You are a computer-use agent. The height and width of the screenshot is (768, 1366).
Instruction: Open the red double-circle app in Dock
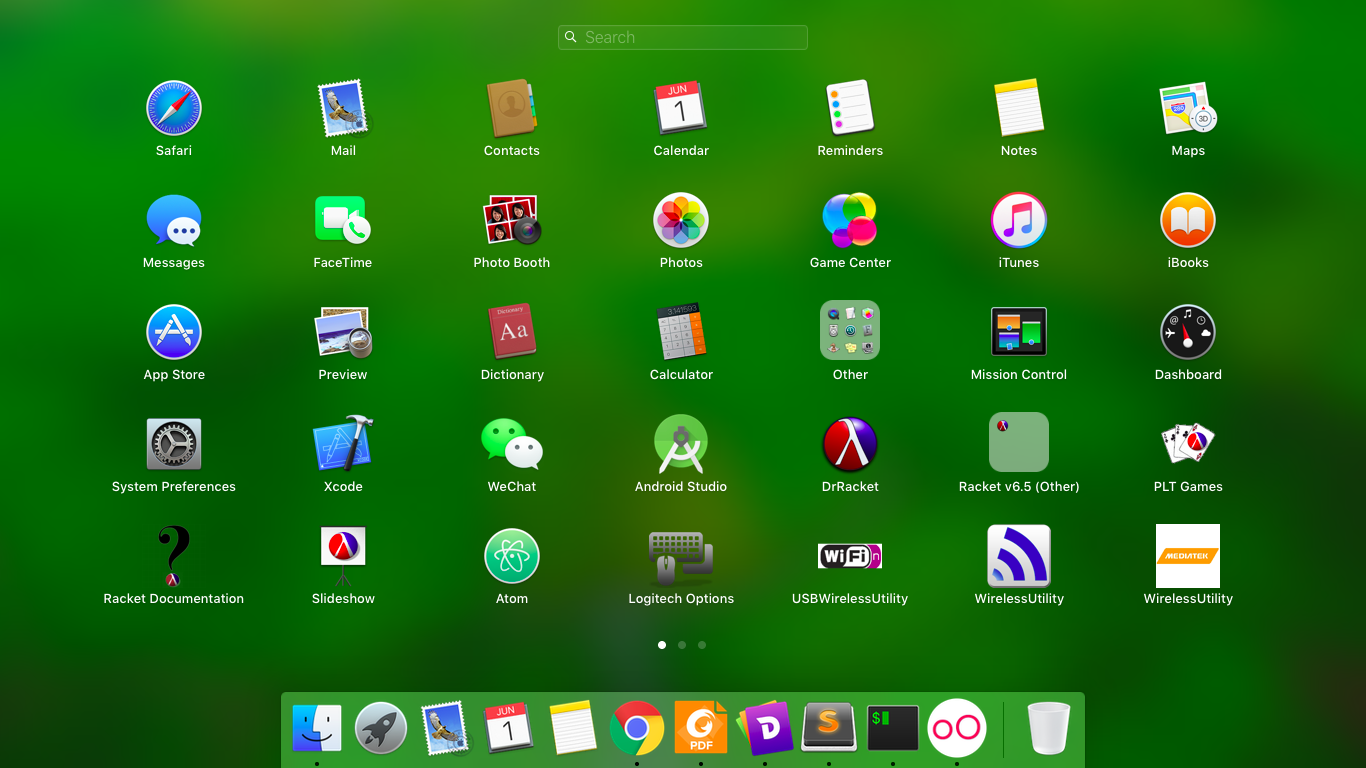(957, 728)
